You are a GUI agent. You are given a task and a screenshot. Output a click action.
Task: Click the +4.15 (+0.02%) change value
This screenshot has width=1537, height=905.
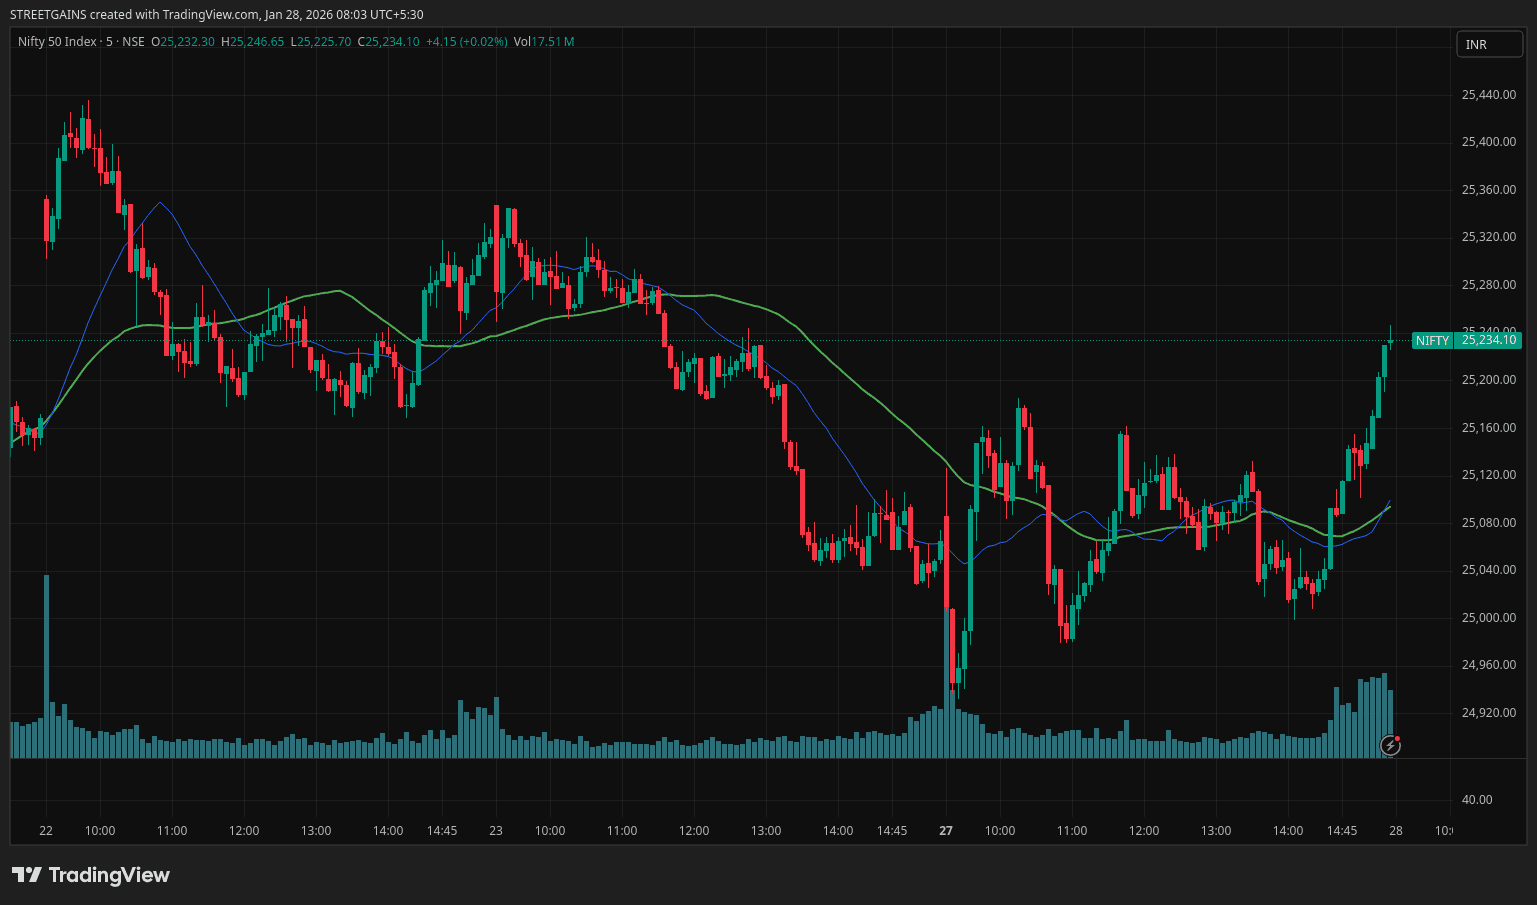click(466, 42)
